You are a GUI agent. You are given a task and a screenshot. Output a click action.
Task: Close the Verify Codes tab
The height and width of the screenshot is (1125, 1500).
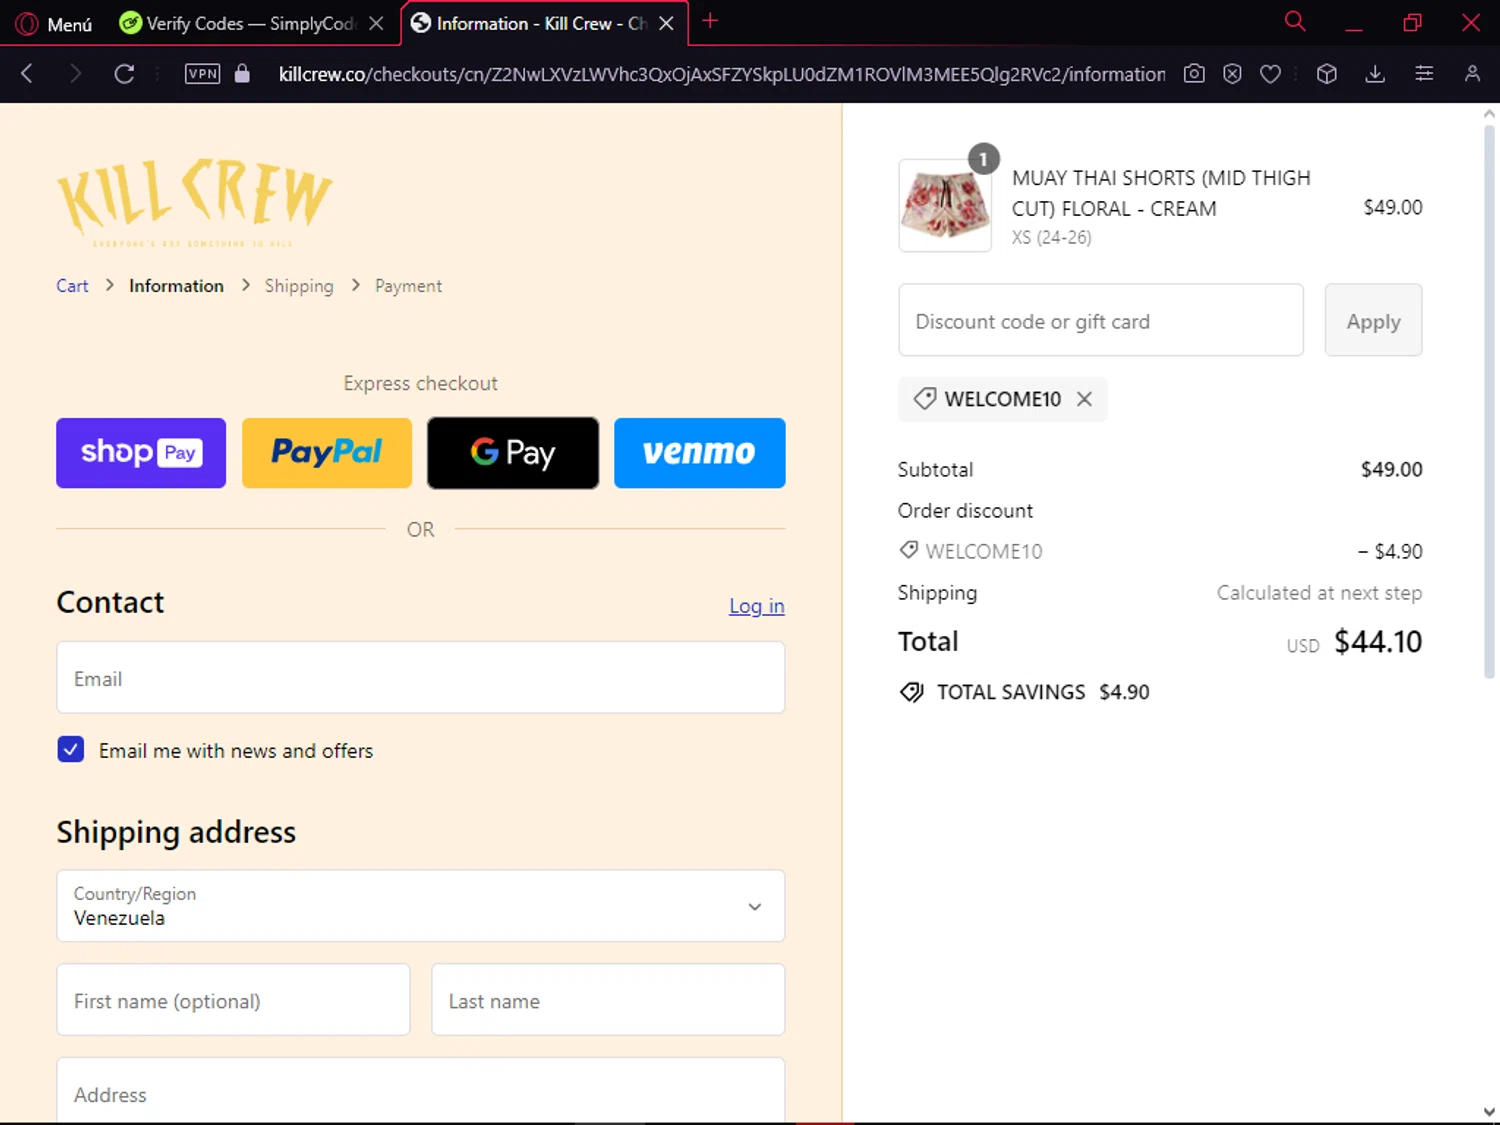point(376,23)
